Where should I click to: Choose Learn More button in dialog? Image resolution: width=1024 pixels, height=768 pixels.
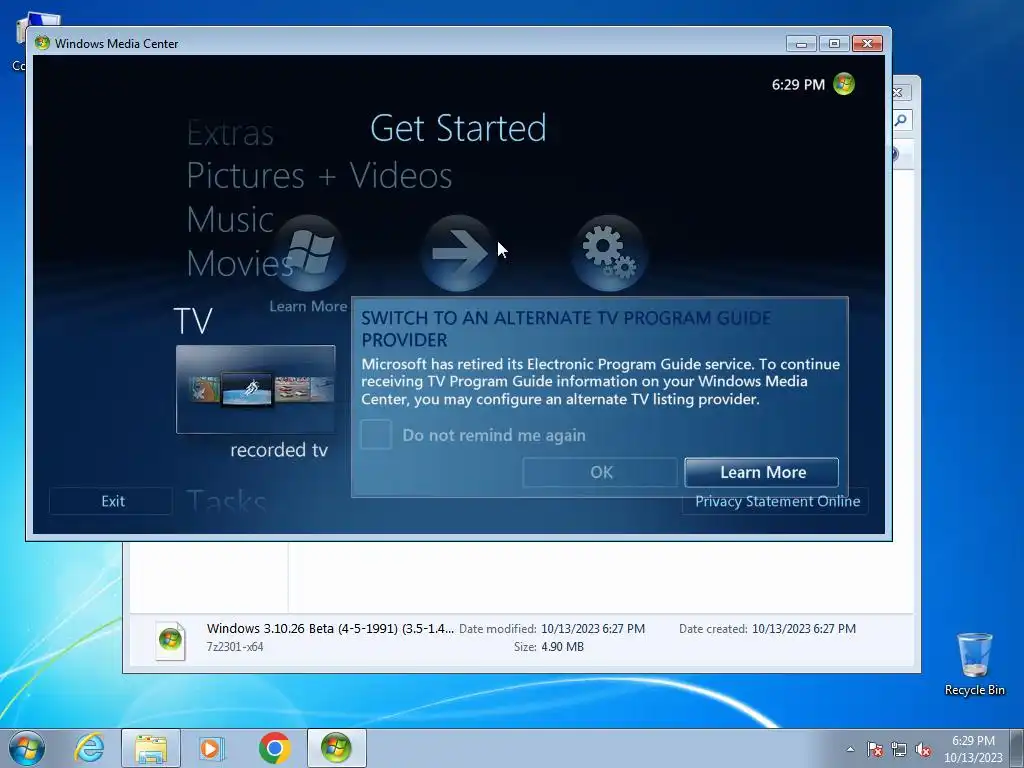(x=761, y=472)
